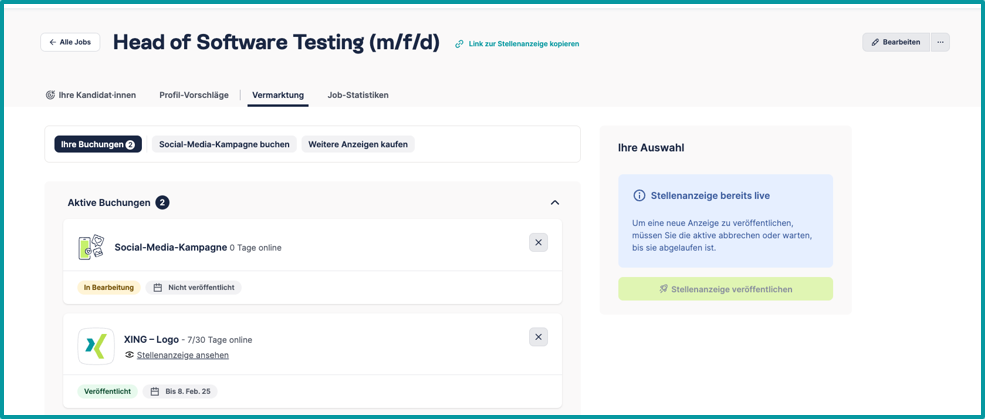Choose Social-Media-Kampagne buchen option
The image size is (985, 419).
click(224, 144)
